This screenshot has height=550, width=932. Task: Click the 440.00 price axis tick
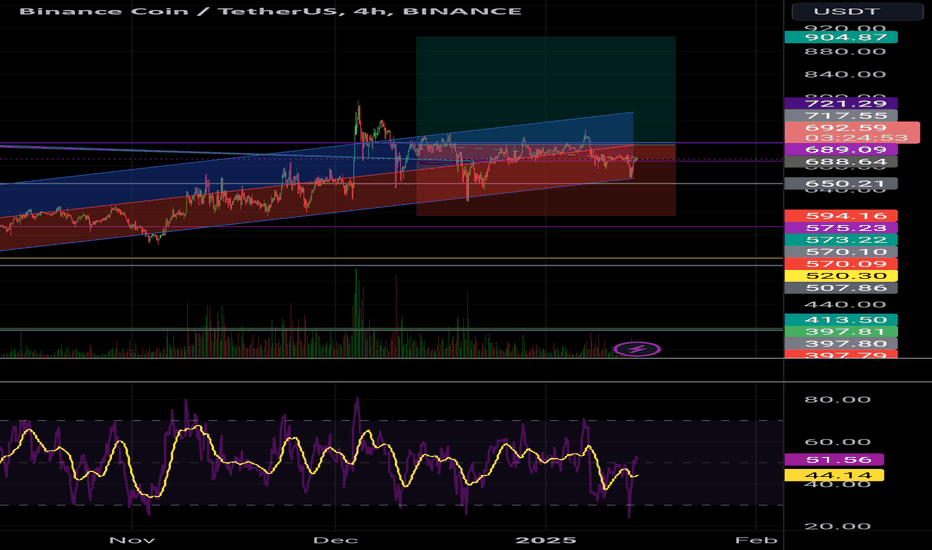pyautogui.click(x=845, y=305)
